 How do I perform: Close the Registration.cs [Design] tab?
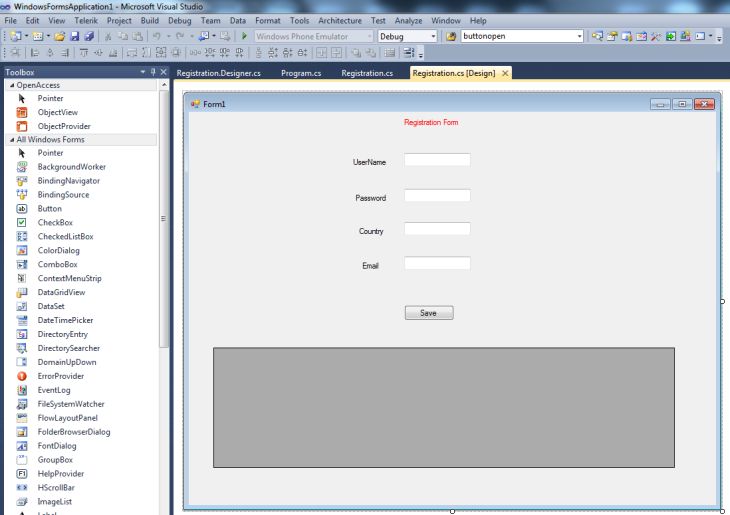point(505,73)
